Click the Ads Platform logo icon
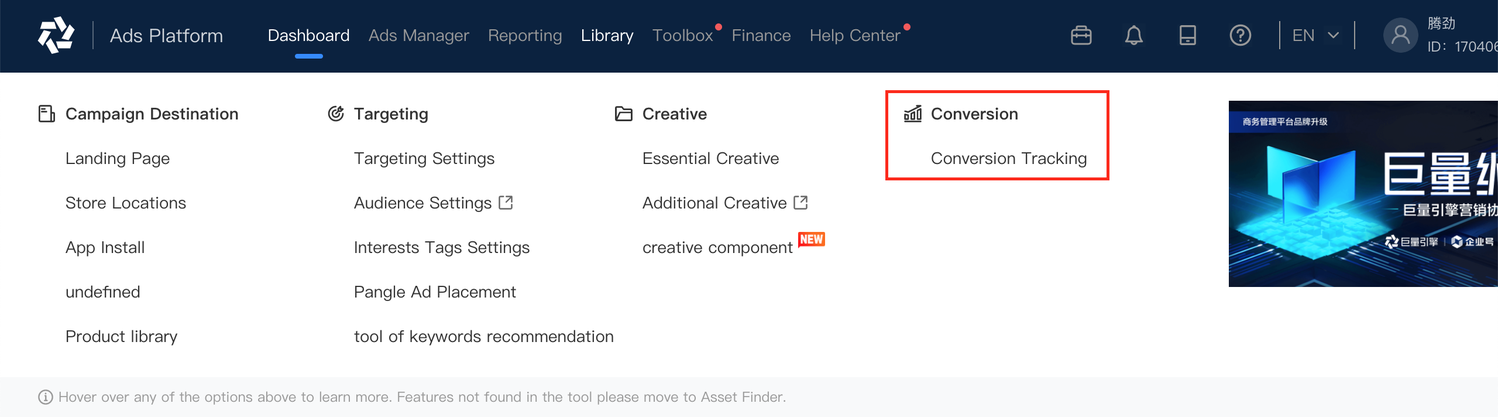 click(x=56, y=35)
